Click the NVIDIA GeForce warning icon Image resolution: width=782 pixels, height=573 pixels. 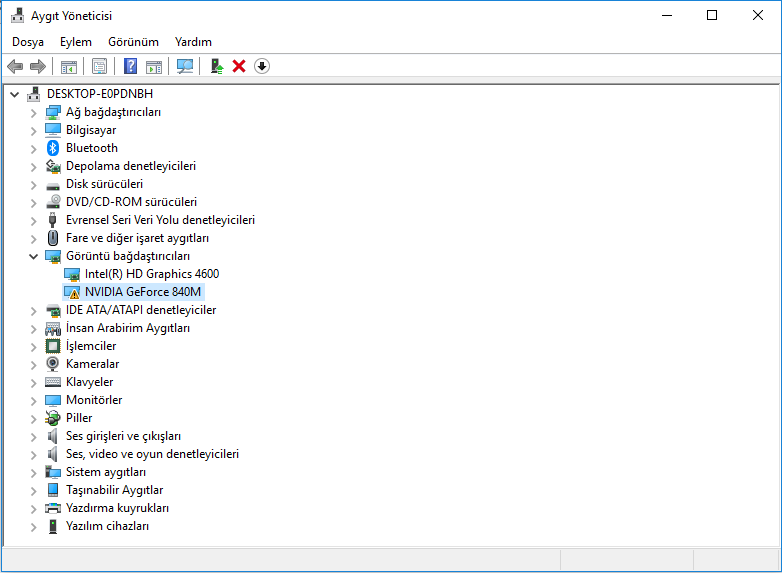[x=72, y=292]
